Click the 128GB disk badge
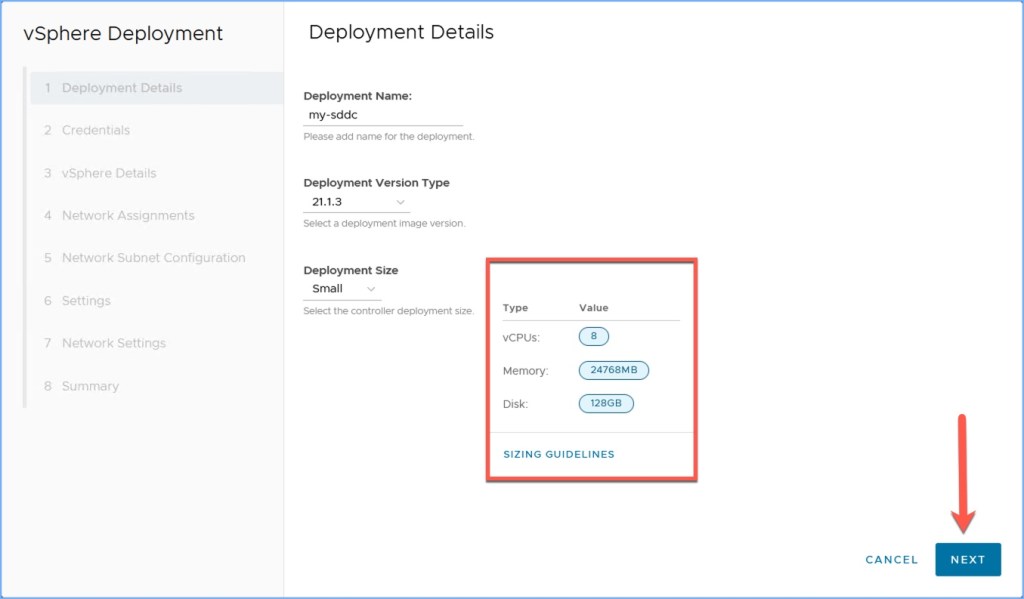The width and height of the screenshot is (1024, 599). [605, 404]
